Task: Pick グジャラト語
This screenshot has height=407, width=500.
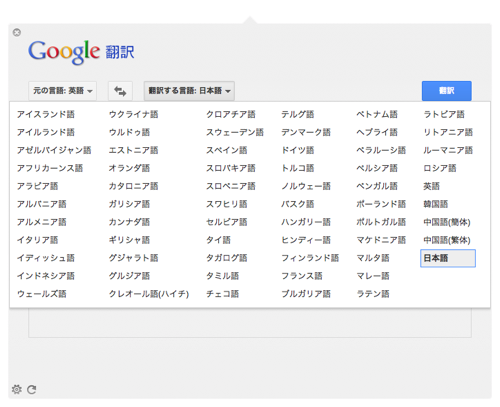Action: [x=134, y=258]
